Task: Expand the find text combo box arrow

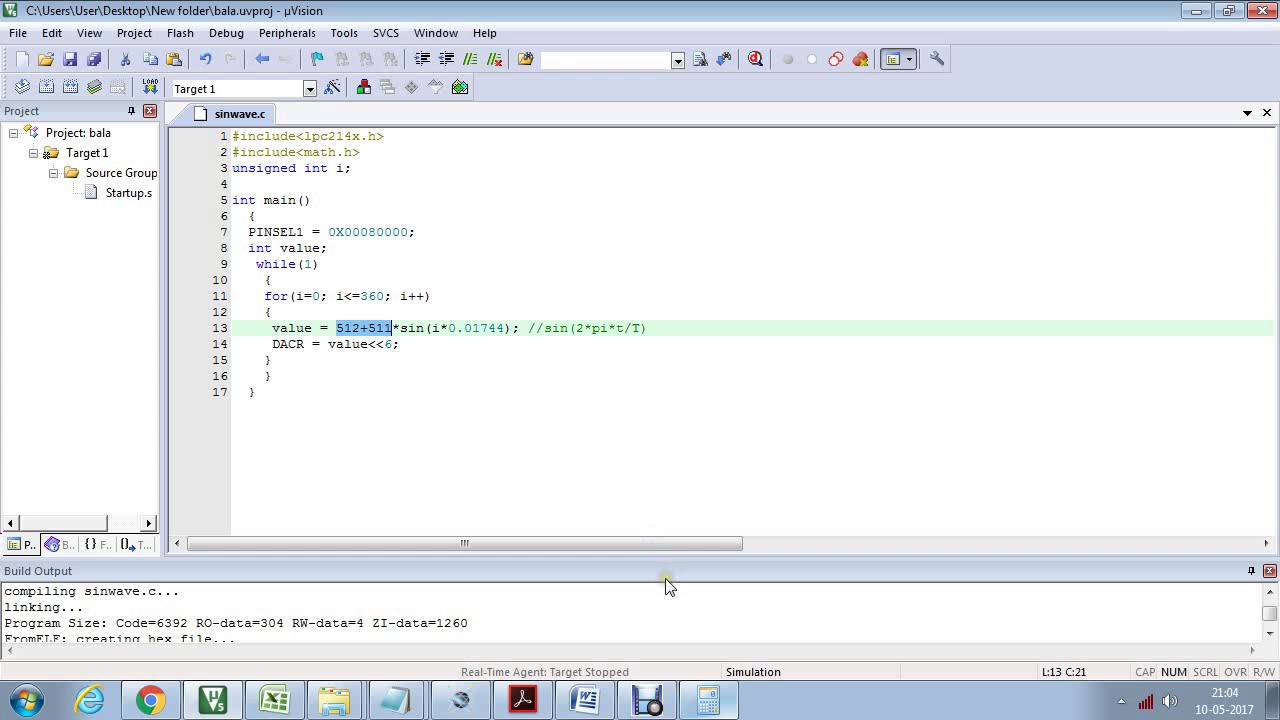Action: pos(677,60)
